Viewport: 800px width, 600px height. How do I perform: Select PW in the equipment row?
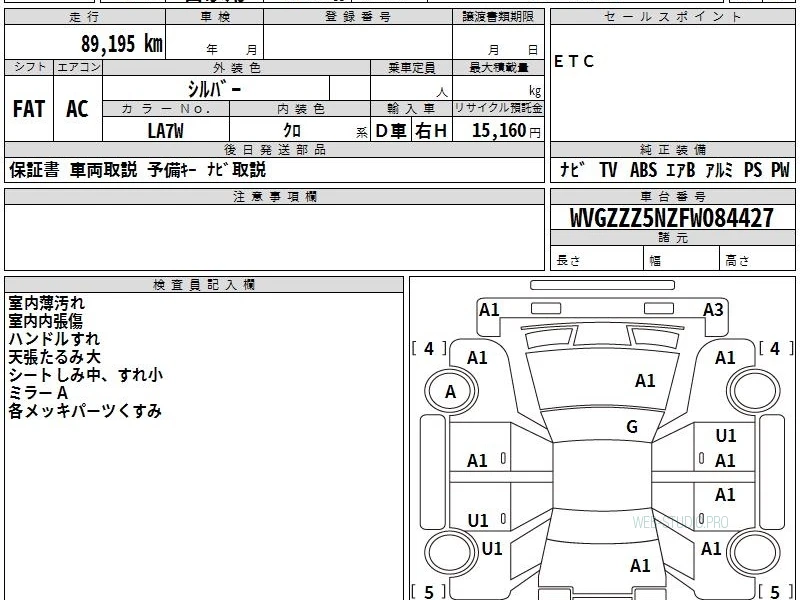(780, 170)
